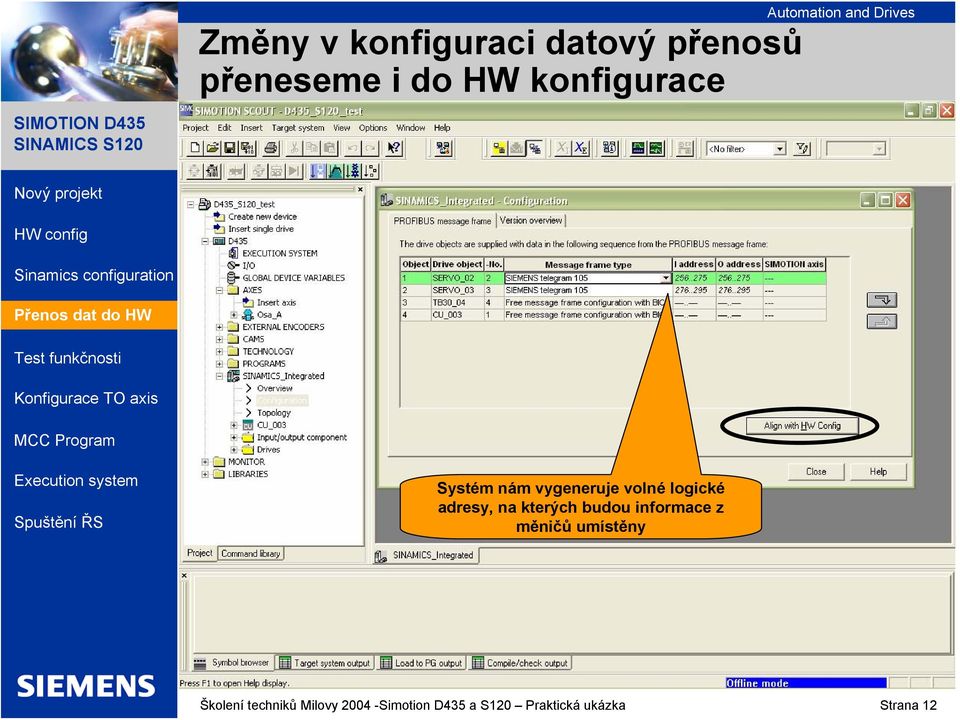Click Insert axis in tree

coord(276,302)
